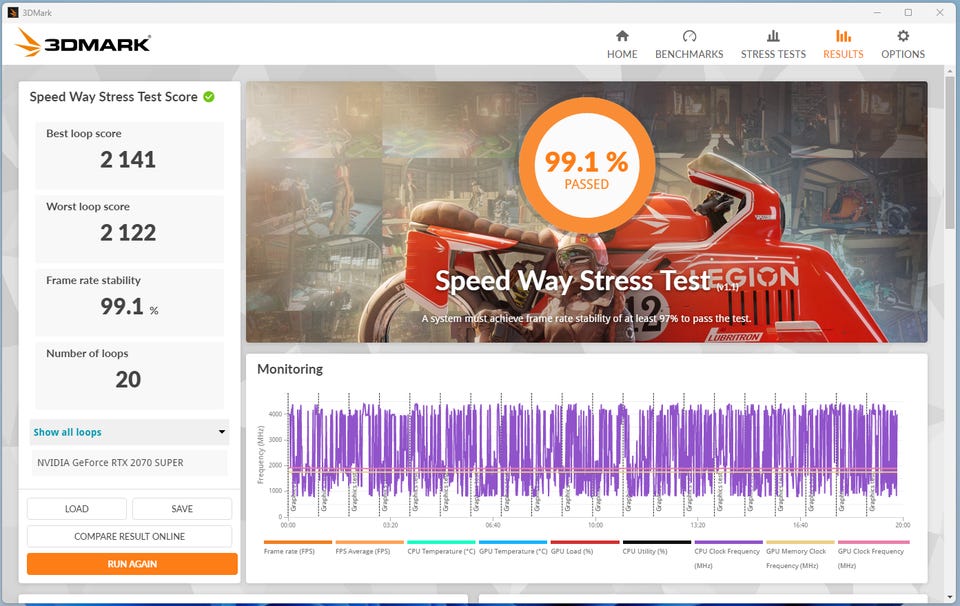Click the Worst loop score value 2 122

tap(128, 233)
